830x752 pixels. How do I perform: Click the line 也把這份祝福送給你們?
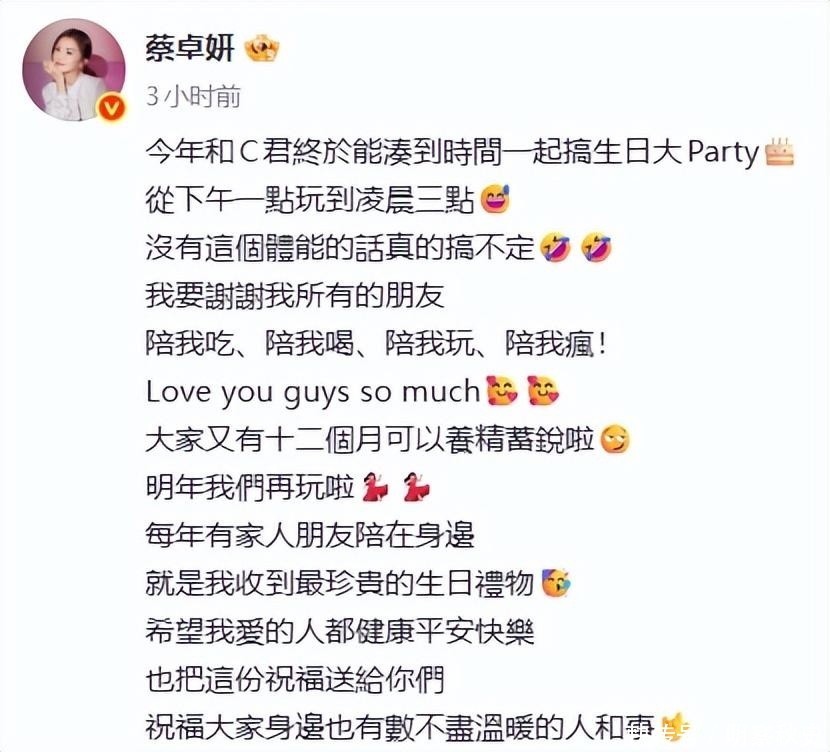click(x=295, y=680)
